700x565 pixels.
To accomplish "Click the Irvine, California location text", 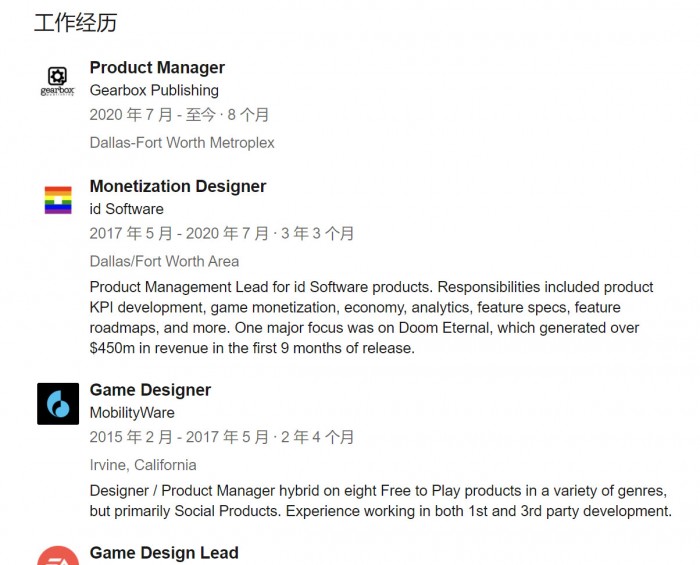I will tap(143, 465).
